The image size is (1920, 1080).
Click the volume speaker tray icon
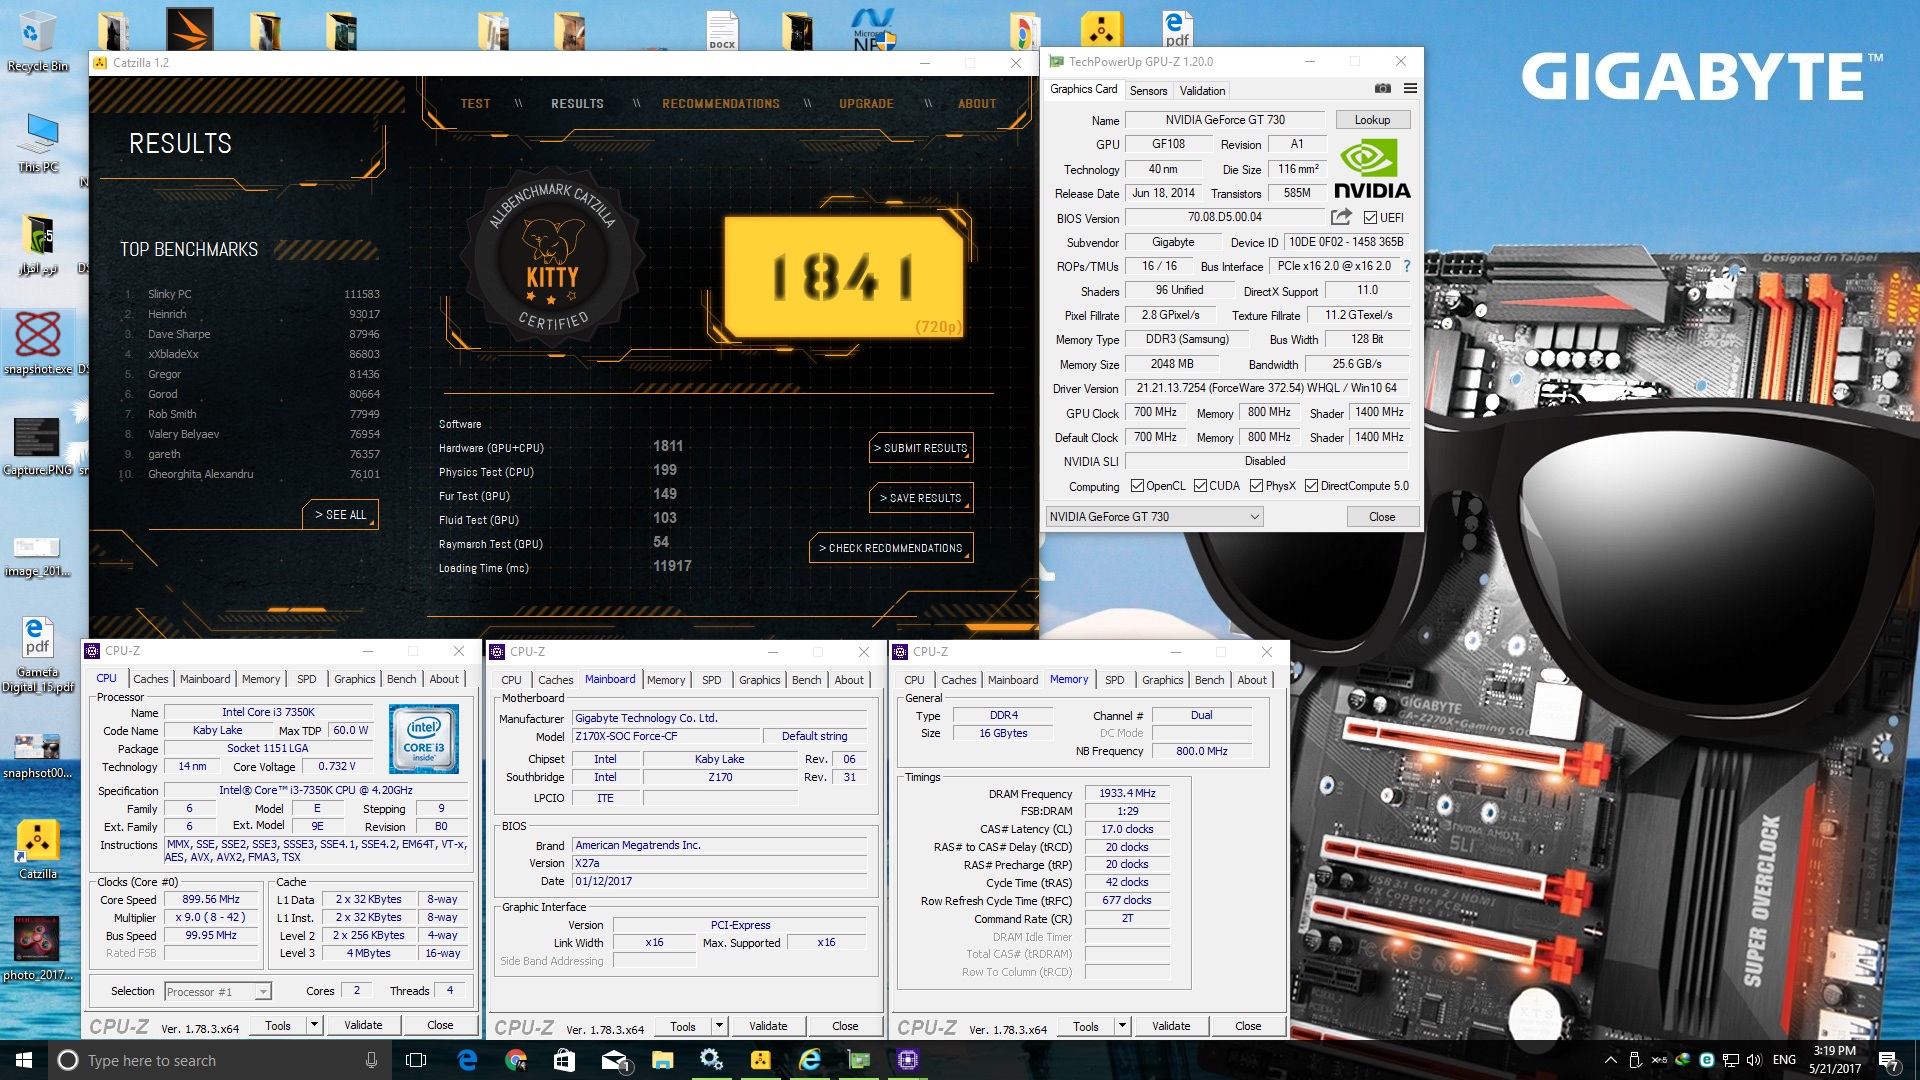(x=1753, y=1060)
